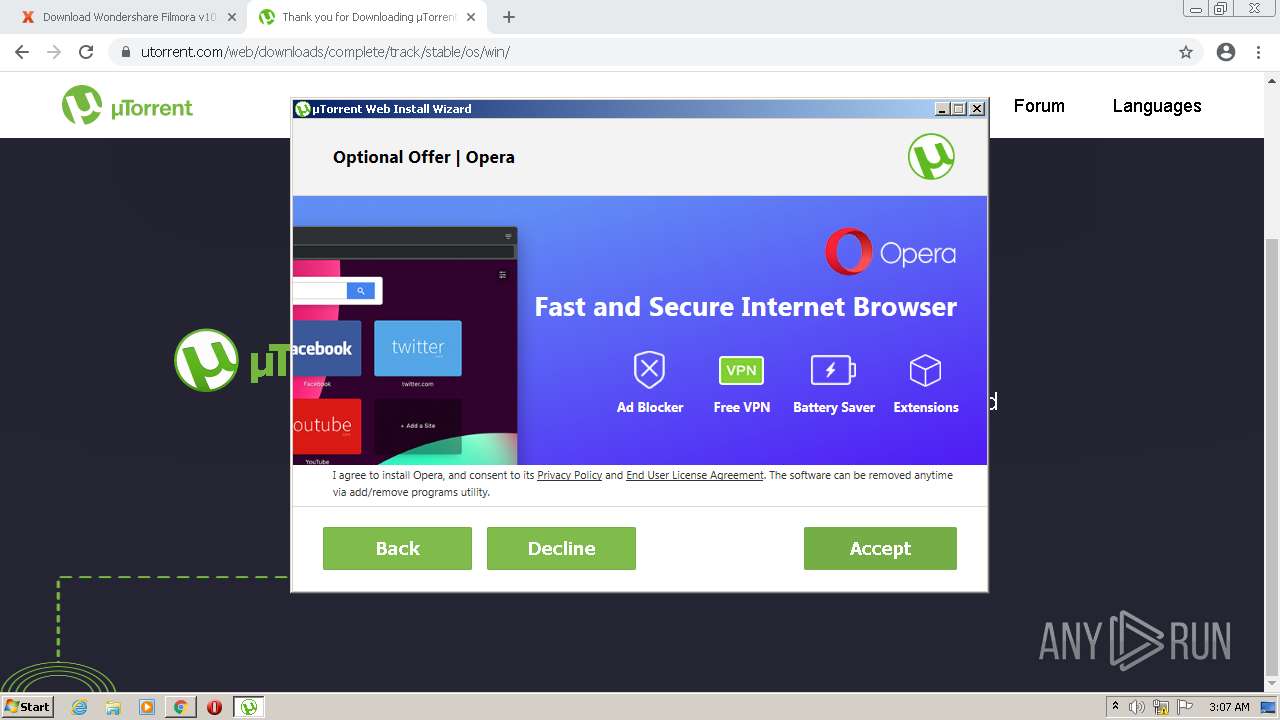Open End User License Agreement link

pos(694,475)
